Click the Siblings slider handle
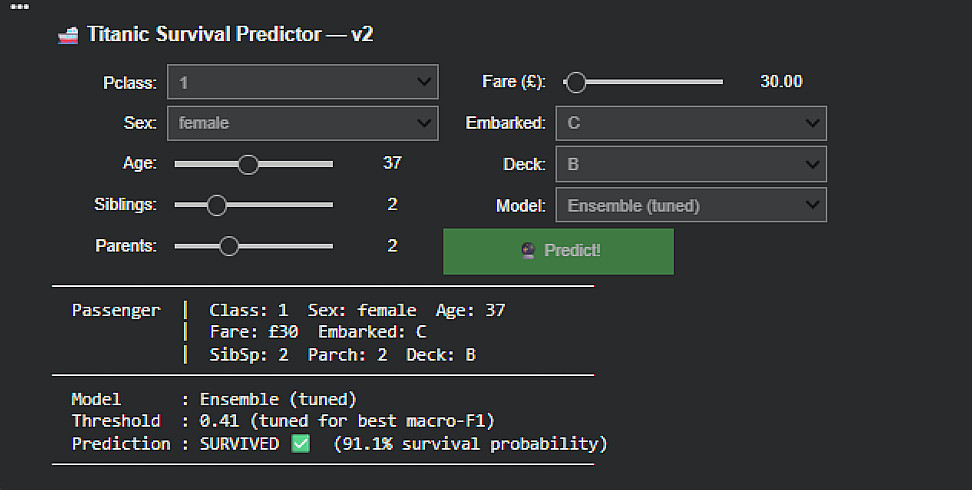The image size is (972, 490). click(216, 205)
